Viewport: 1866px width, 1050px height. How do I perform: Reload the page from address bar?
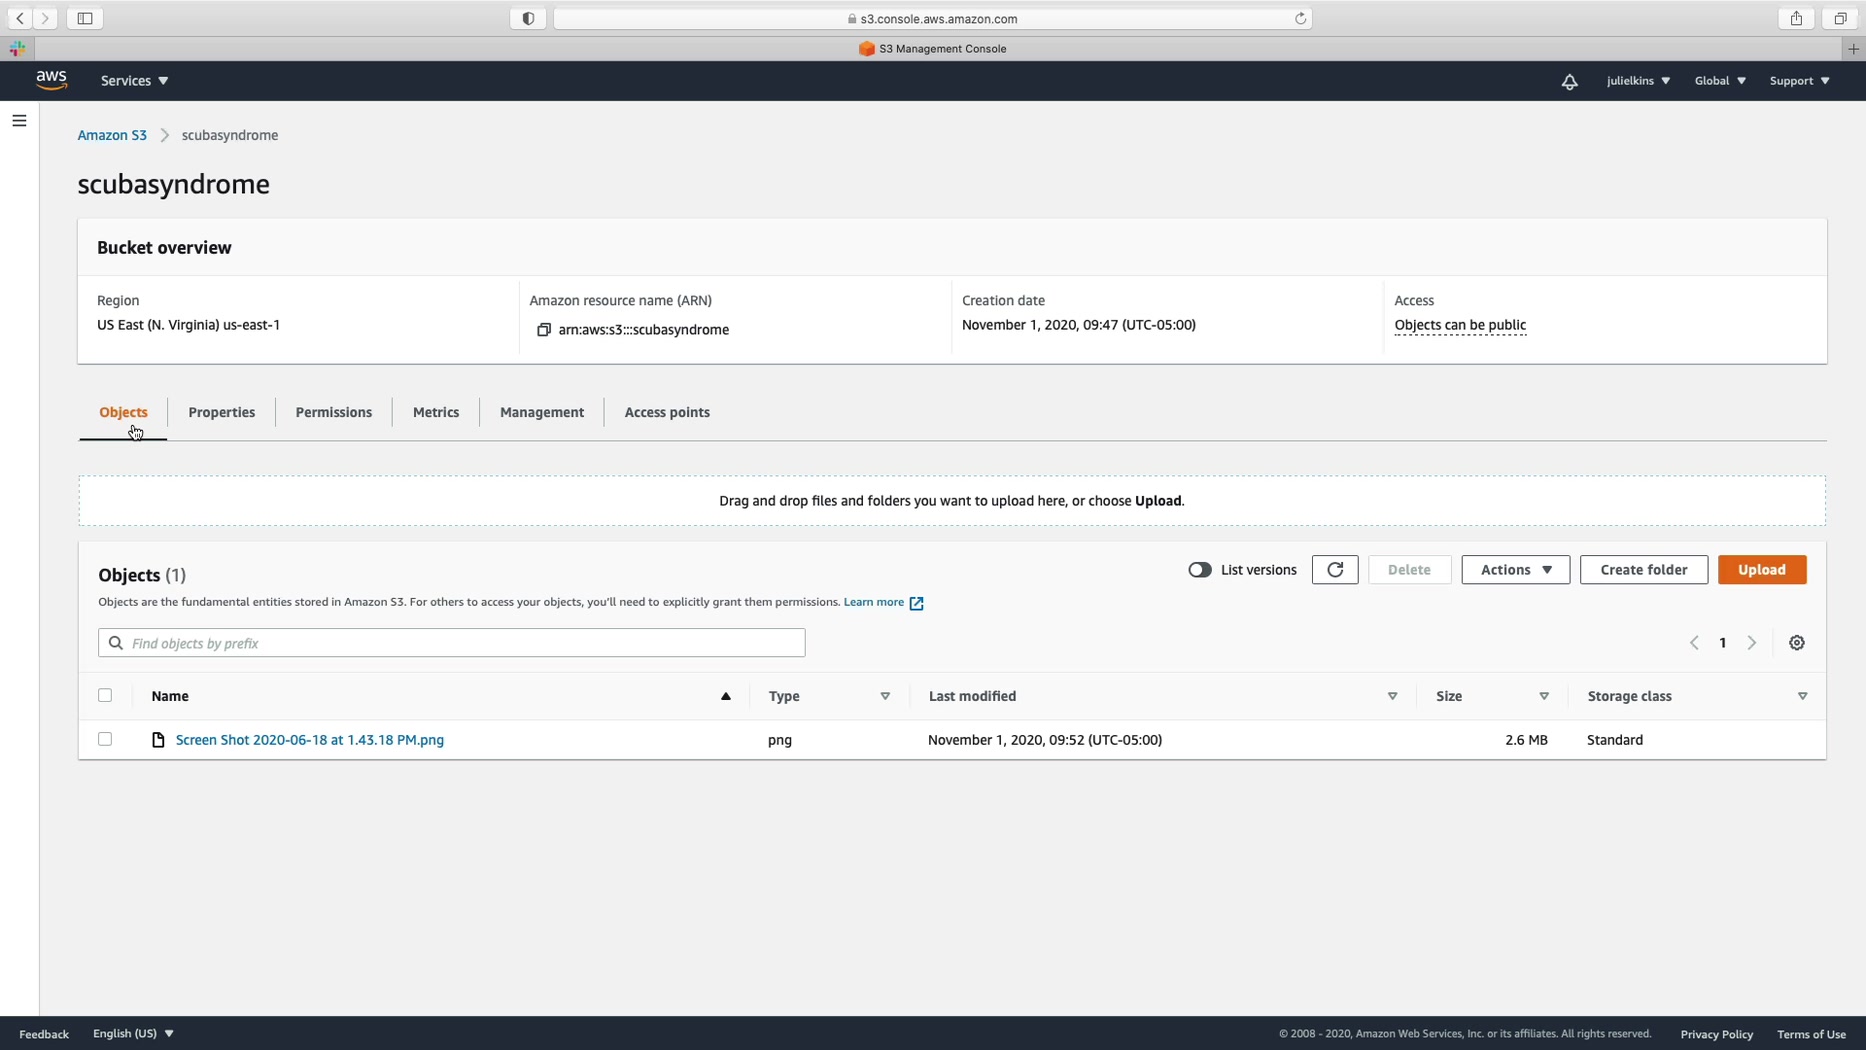click(1300, 18)
